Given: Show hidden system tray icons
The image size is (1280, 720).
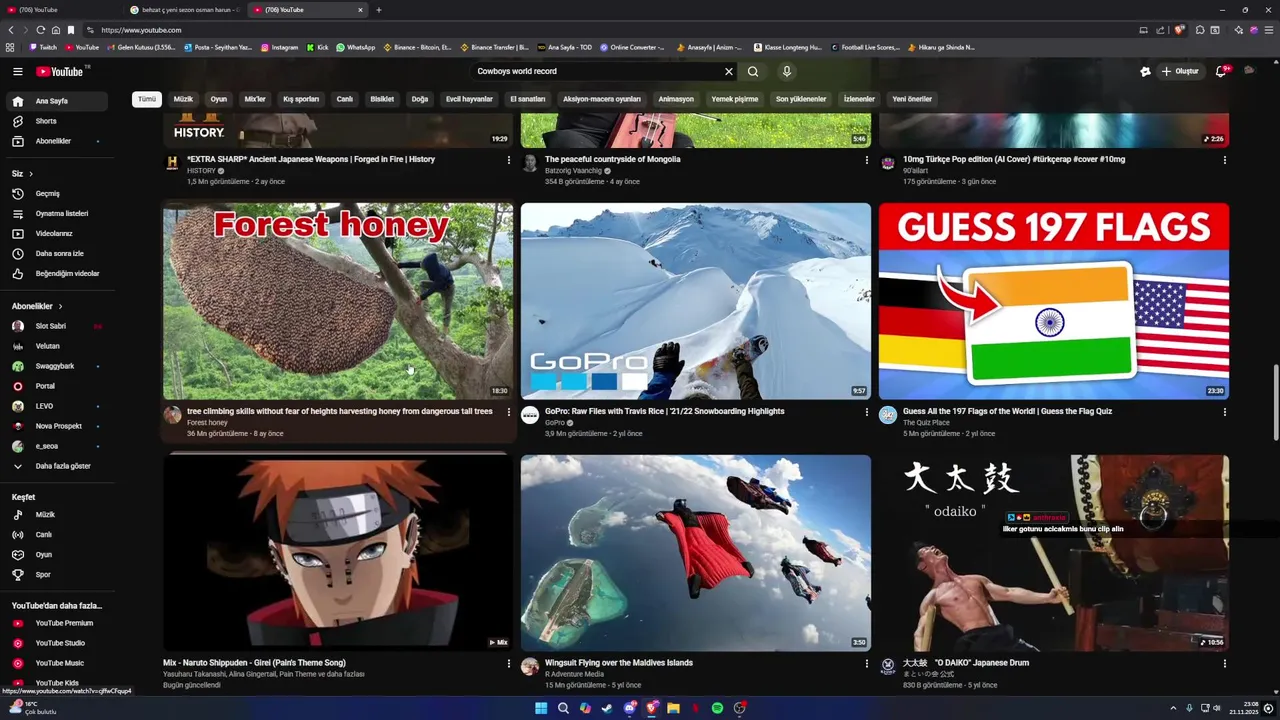Looking at the screenshot, I should (x=1173, y=708).
